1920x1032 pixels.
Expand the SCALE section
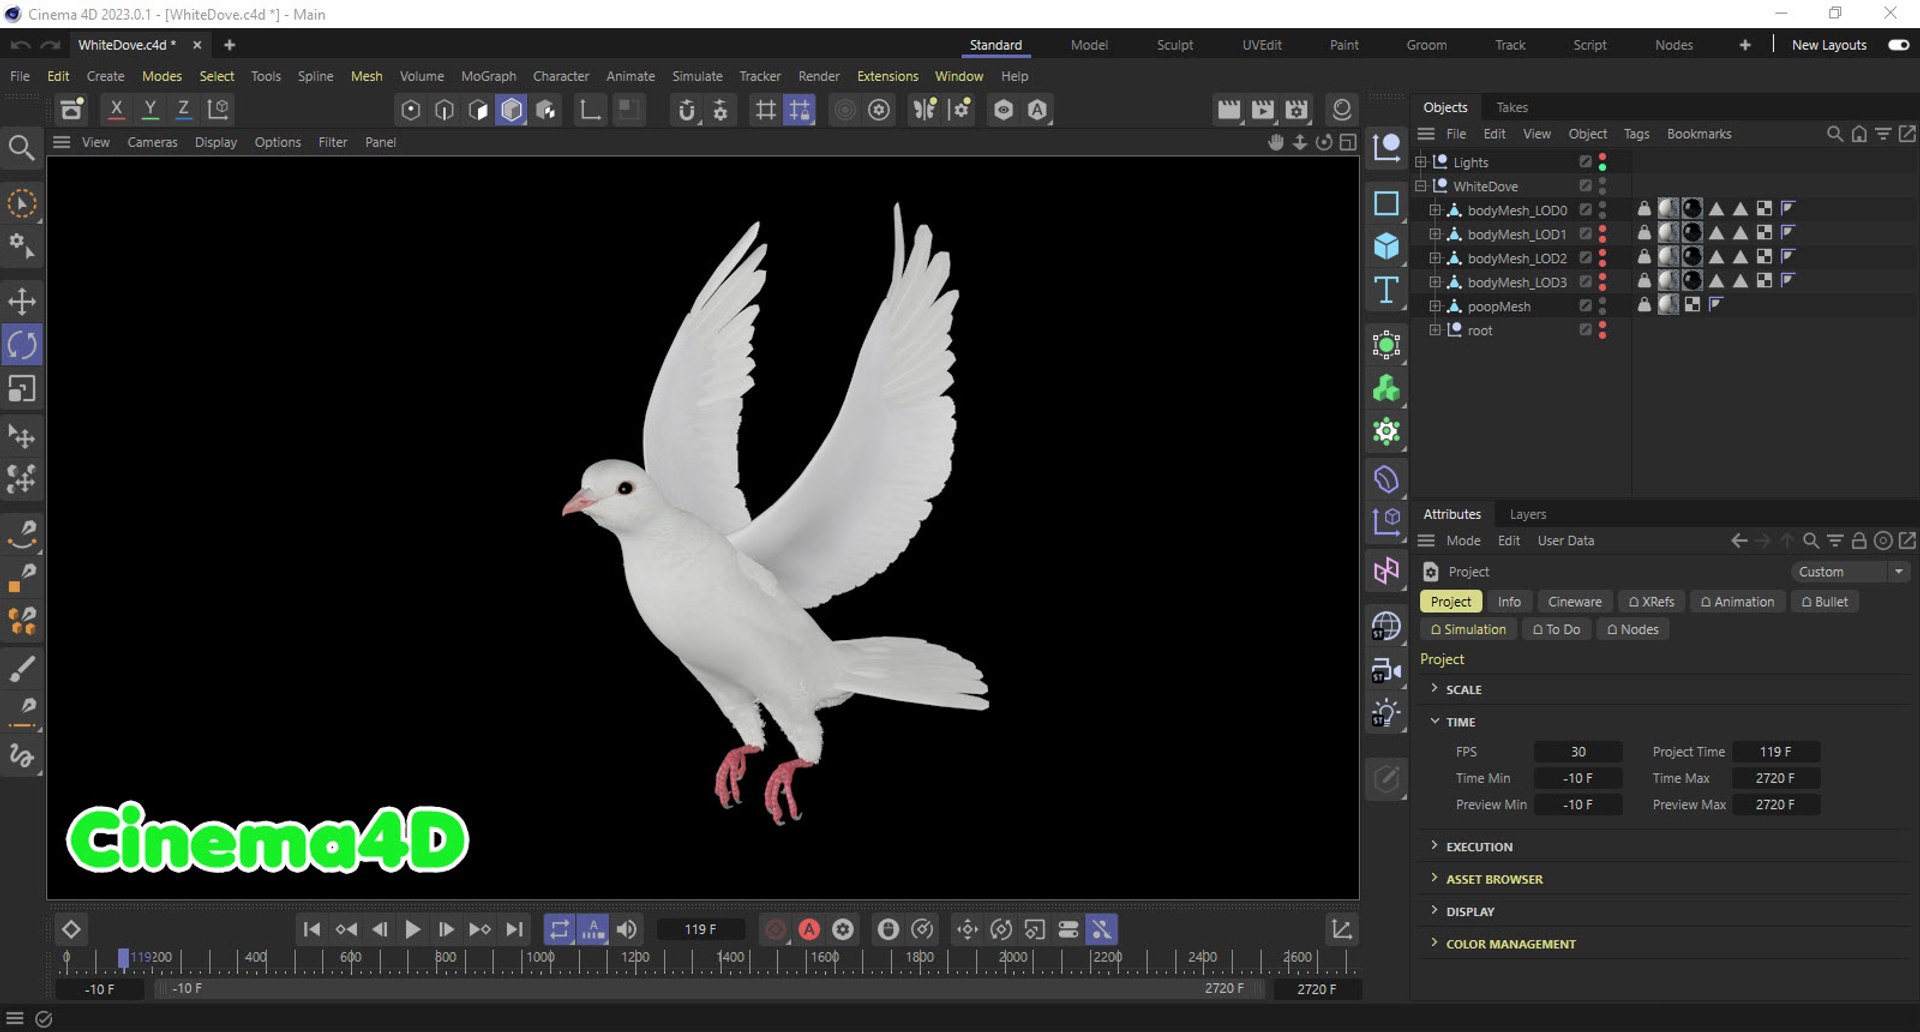point(1435,688)
